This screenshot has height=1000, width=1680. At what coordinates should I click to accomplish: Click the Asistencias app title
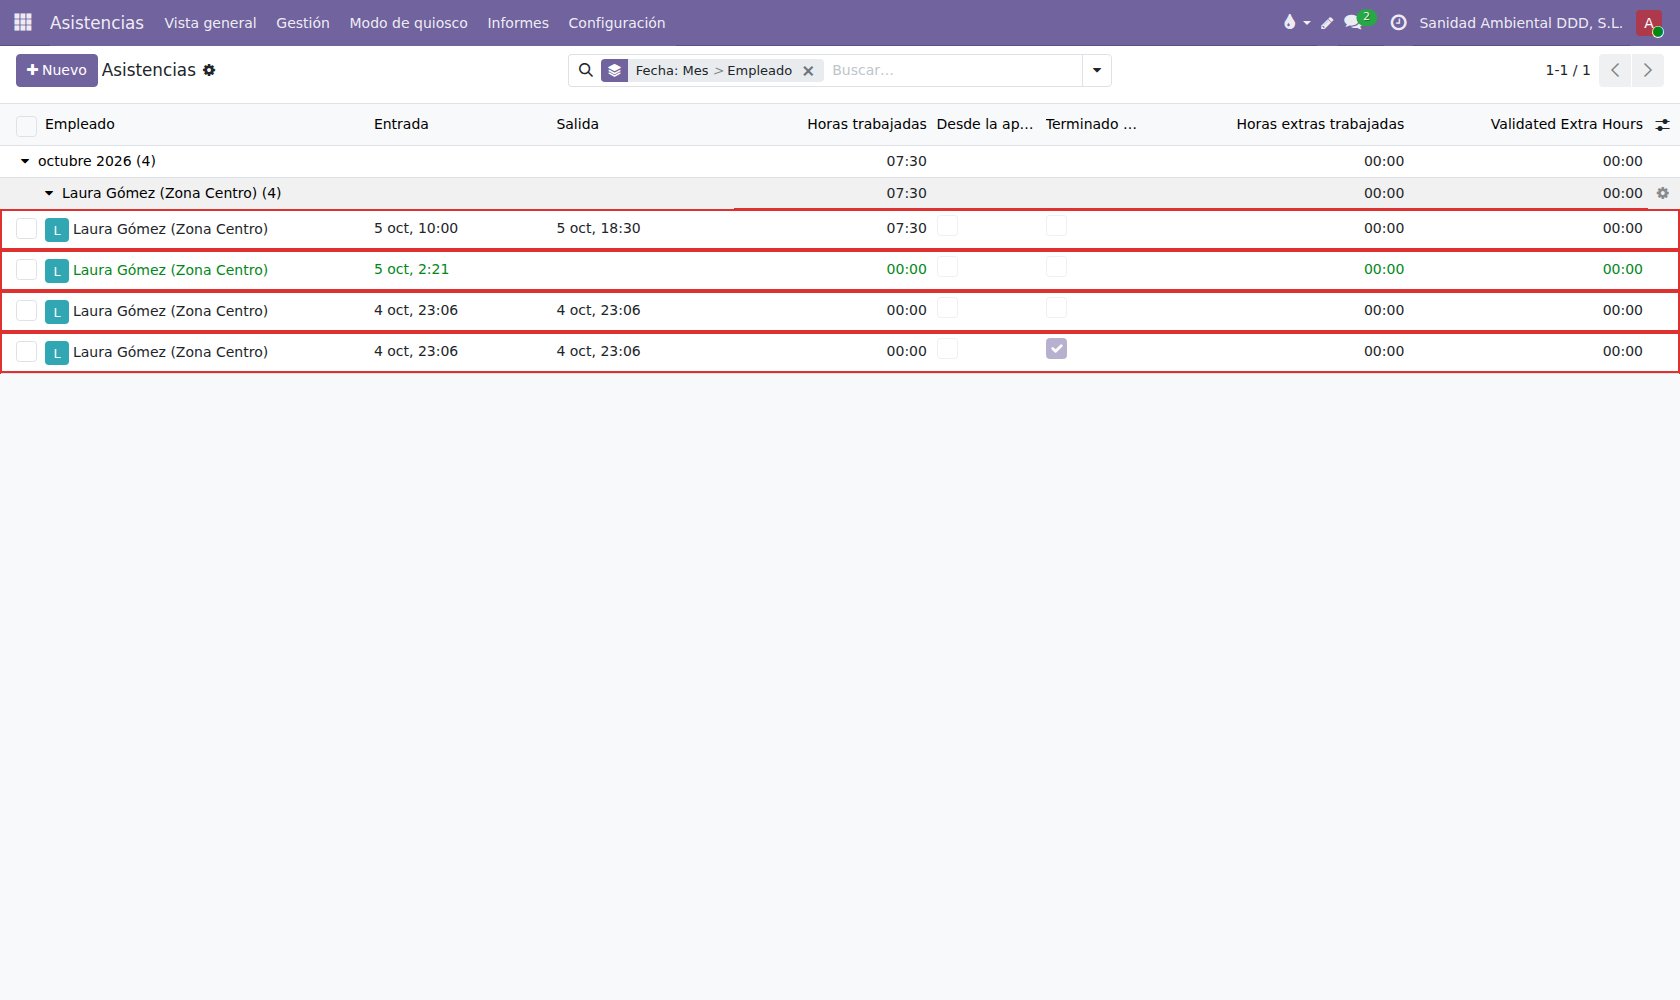coord(97,22)
